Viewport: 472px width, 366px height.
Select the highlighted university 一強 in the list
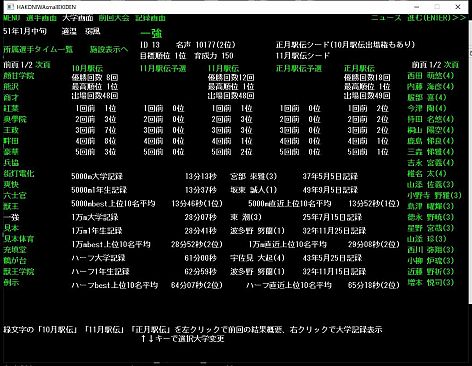(x=11, y=217)
